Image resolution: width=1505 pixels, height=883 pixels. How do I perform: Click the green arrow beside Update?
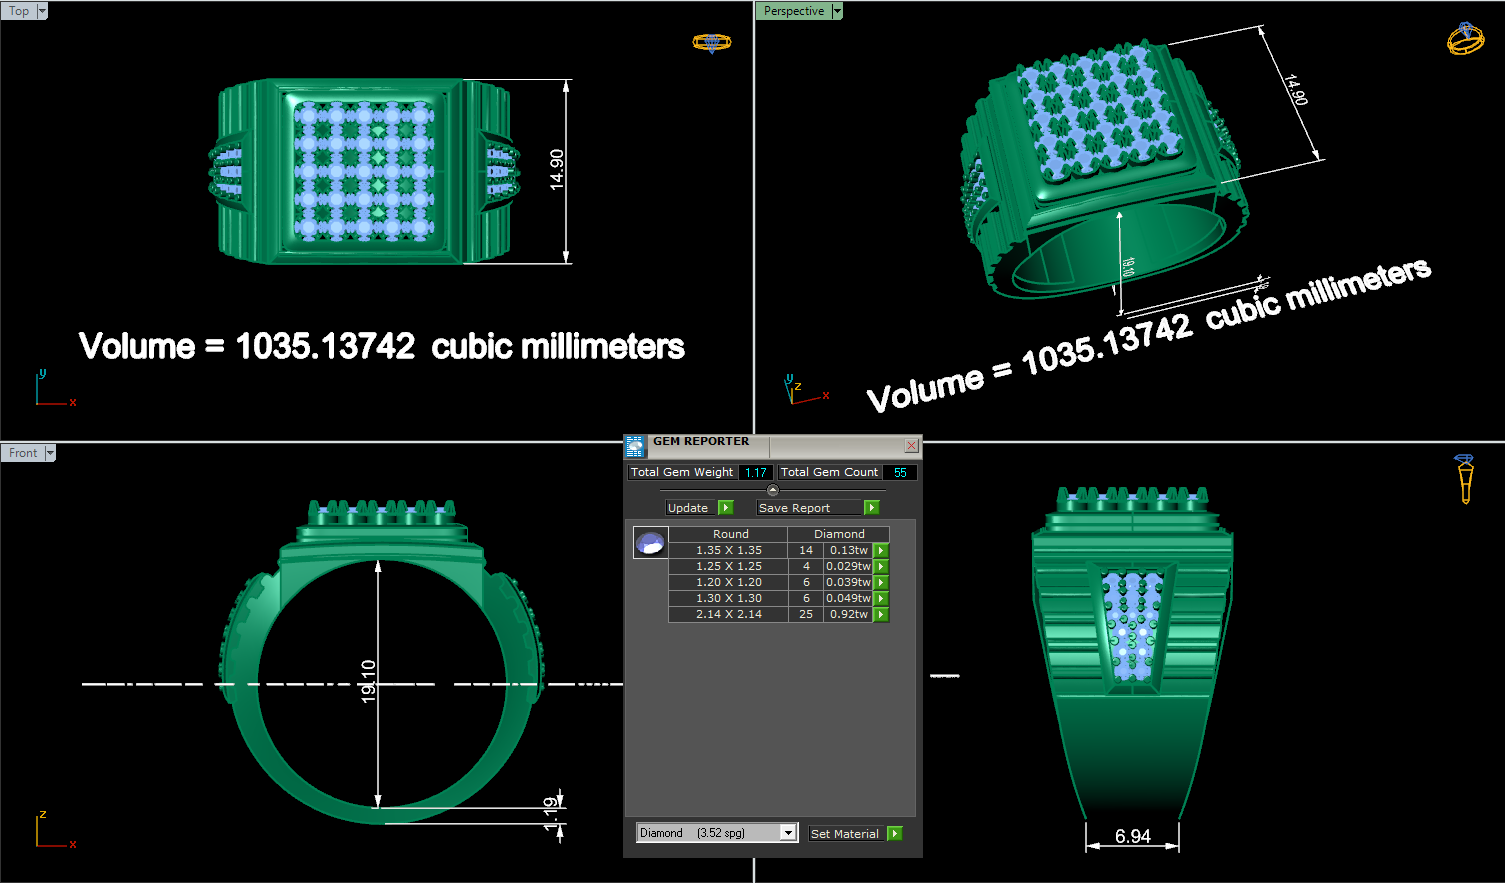click(x=726, y=508)
